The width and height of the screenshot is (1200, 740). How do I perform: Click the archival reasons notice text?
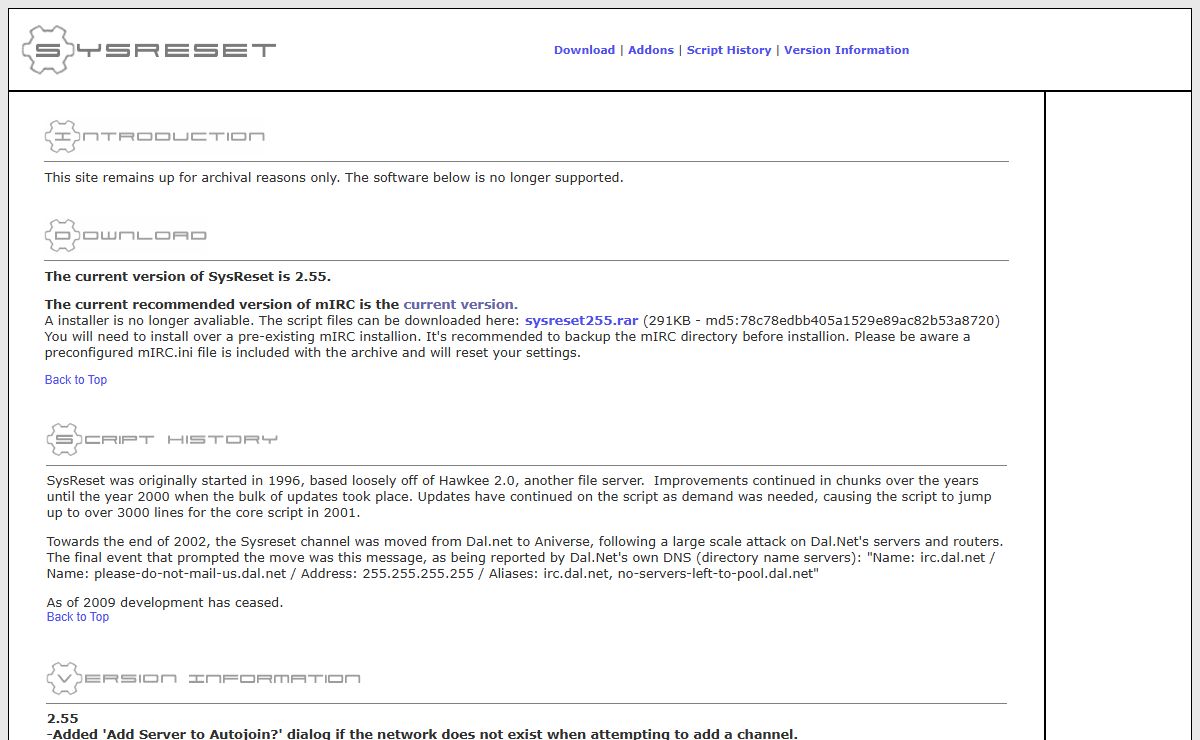[x=334, y=177]
